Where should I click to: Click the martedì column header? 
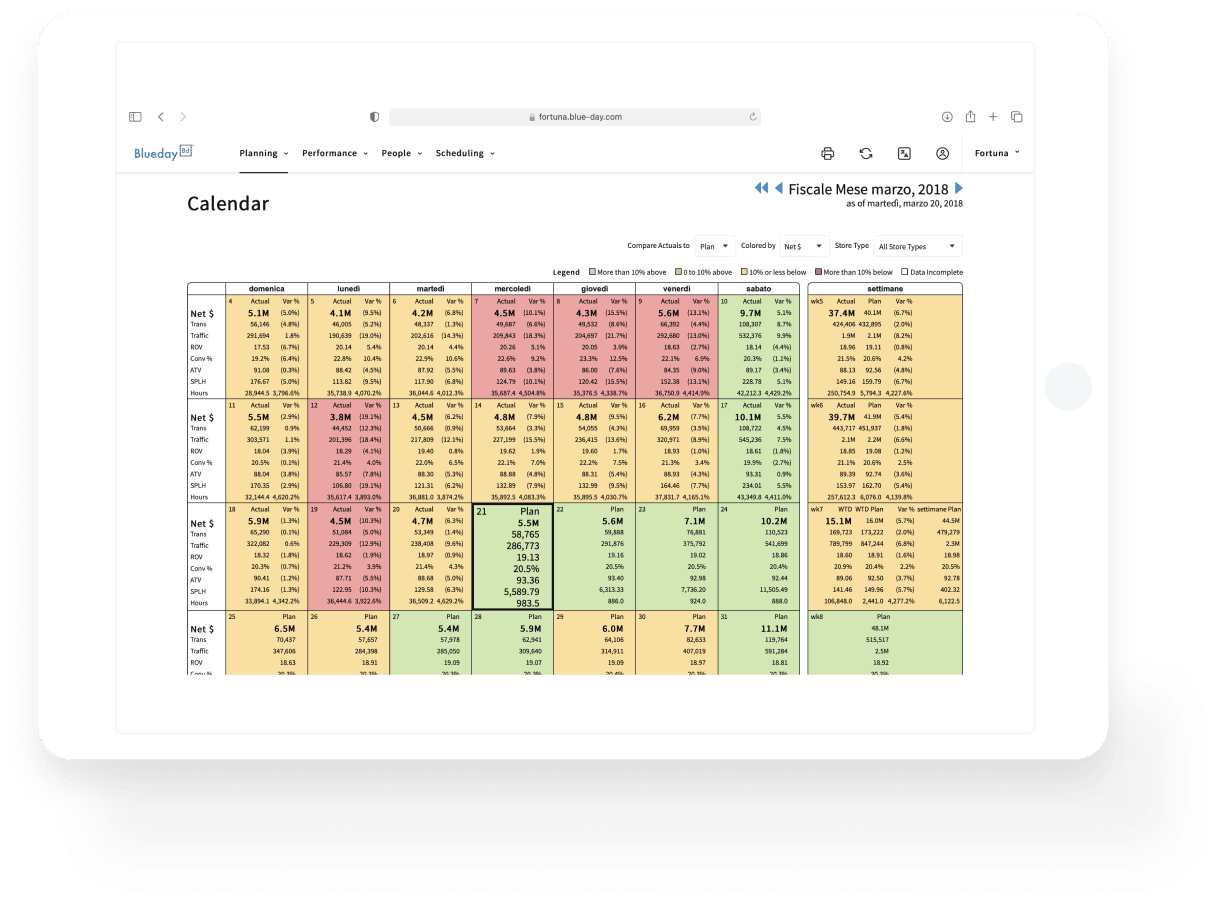(430, 288)
